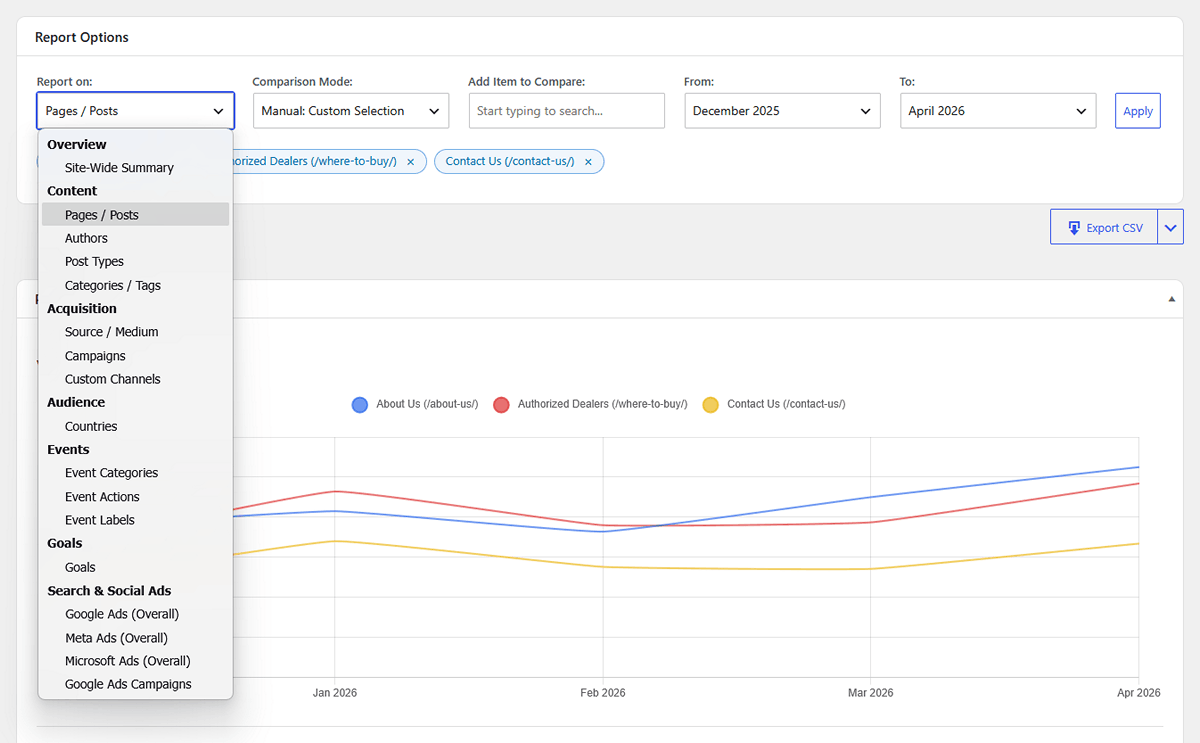Click the Authorized Dealers (/where-to-buy/) legend label

click(602, 404)
